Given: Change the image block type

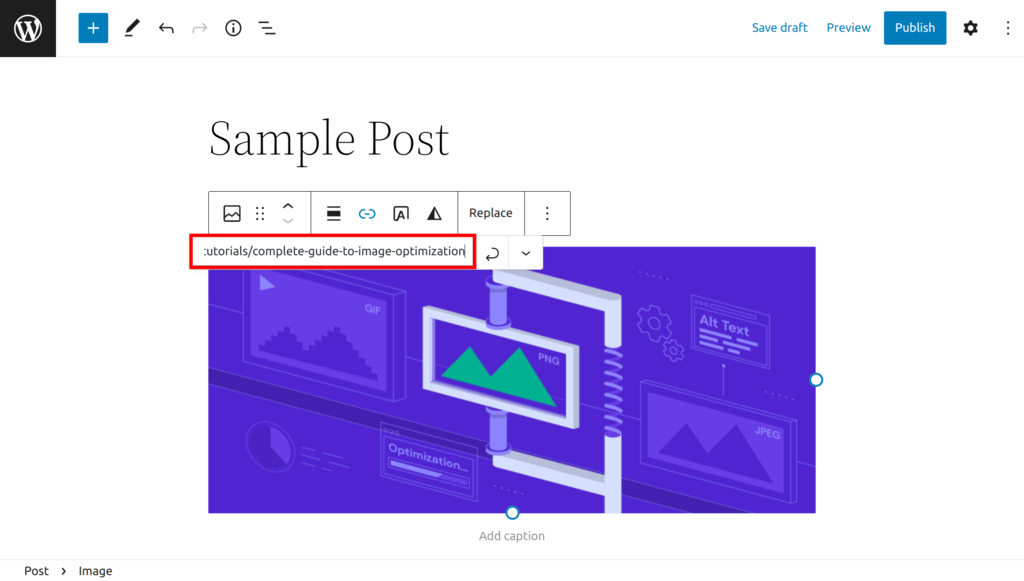Looking at the screenshot, I should 231,213.
